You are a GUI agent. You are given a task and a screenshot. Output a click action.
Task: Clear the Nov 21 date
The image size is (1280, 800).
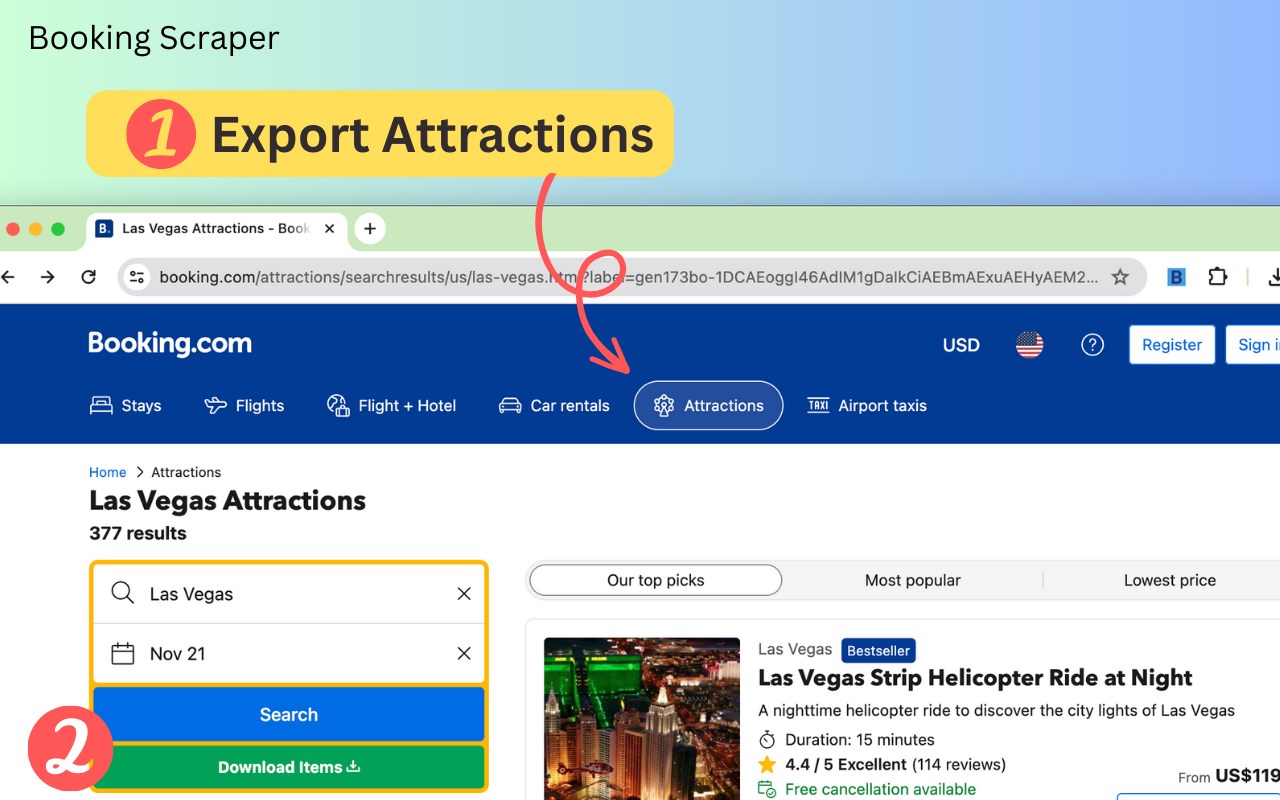[464, 654]
